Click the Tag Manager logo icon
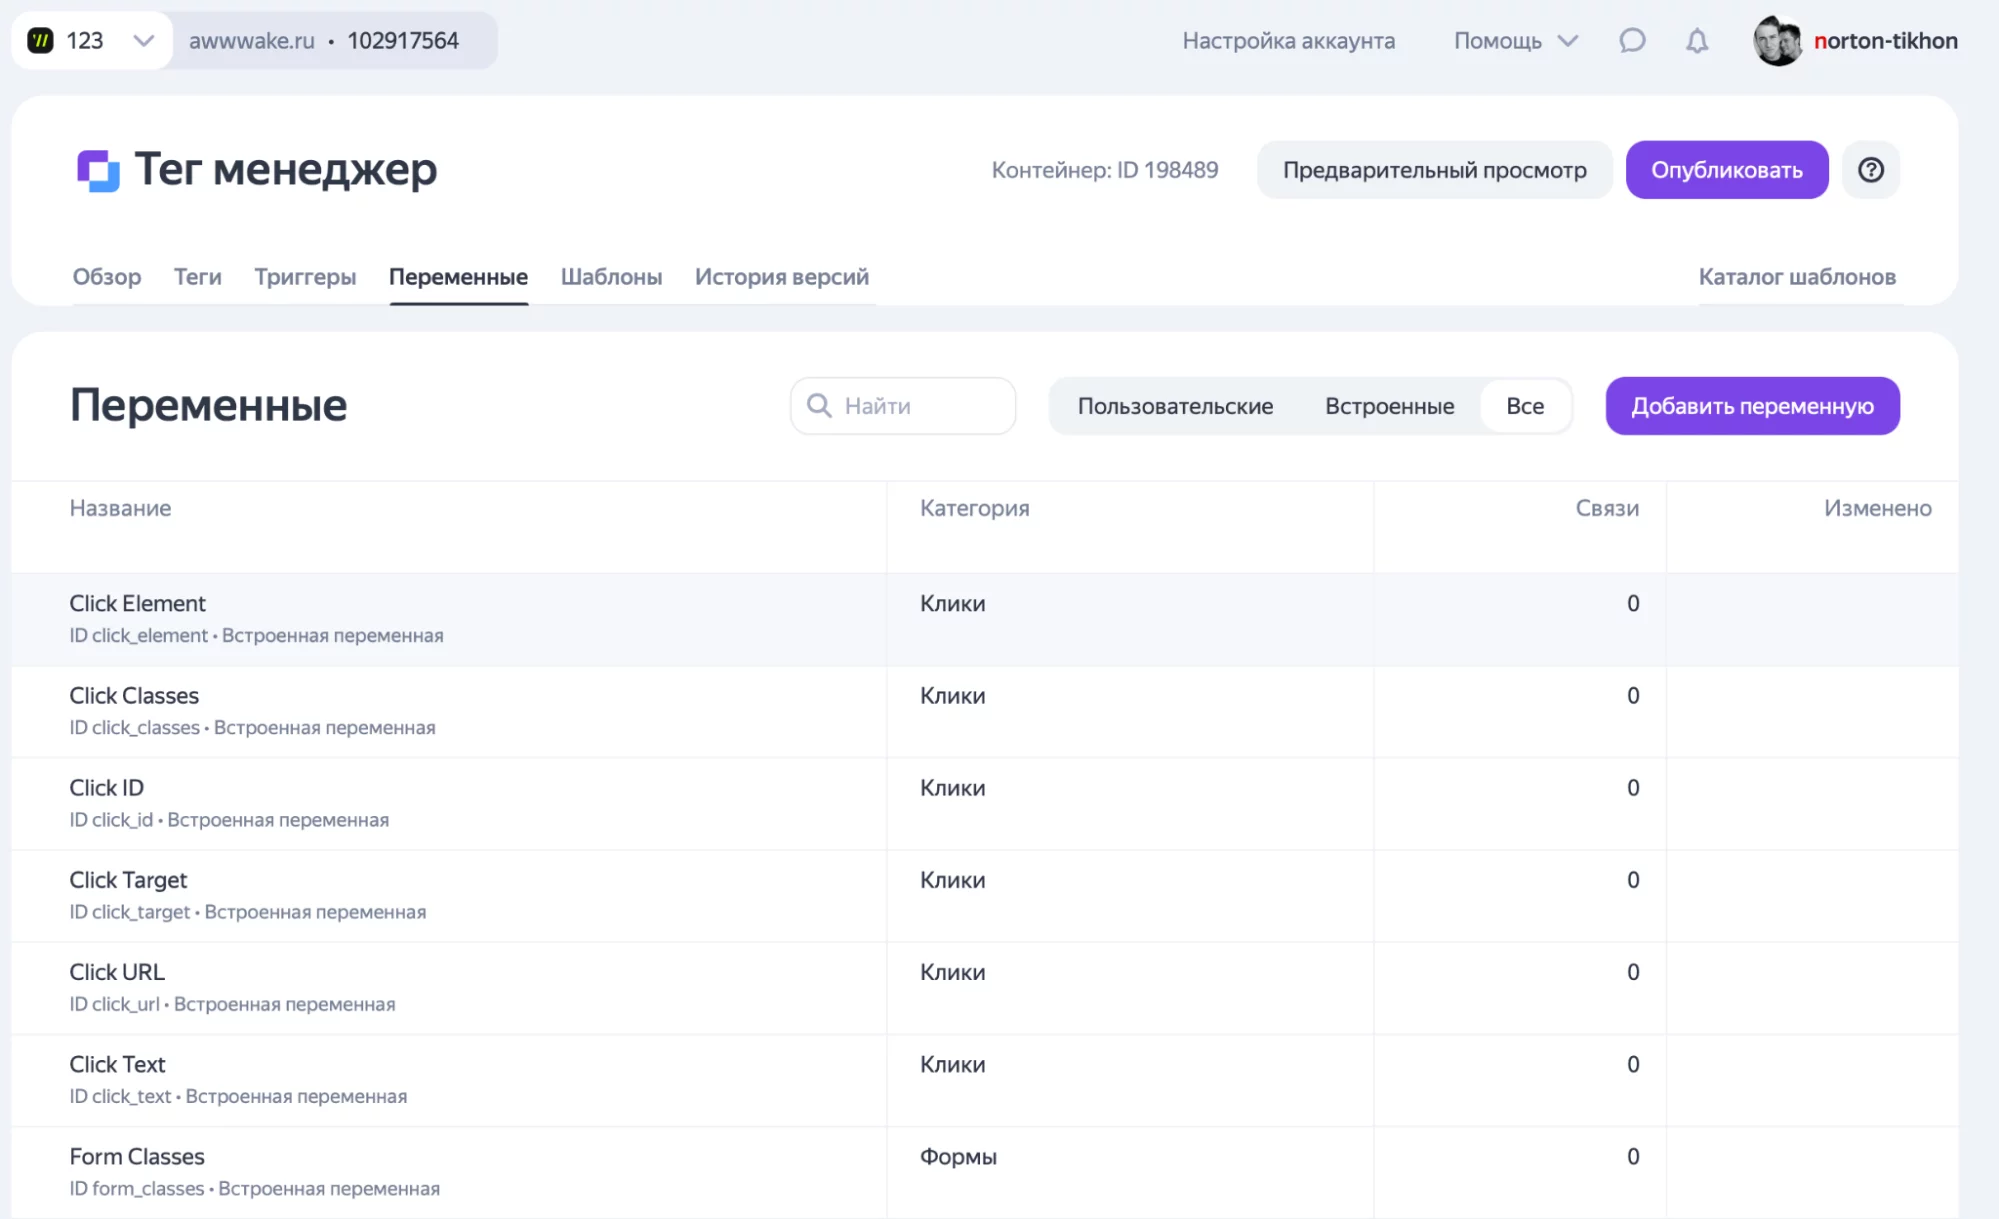Viewport: 1999px width, 1220px height. click(98, 170)
